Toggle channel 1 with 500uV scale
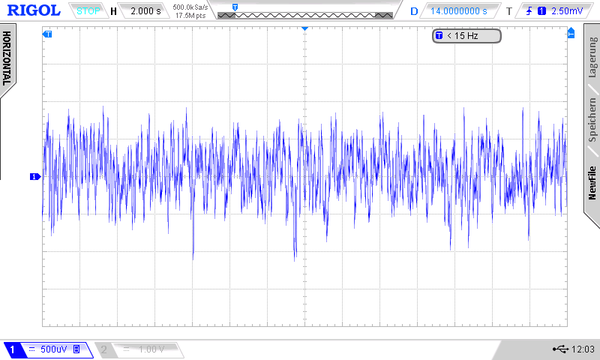This screenshot has width=600, height=360. (x=48, y=350)
